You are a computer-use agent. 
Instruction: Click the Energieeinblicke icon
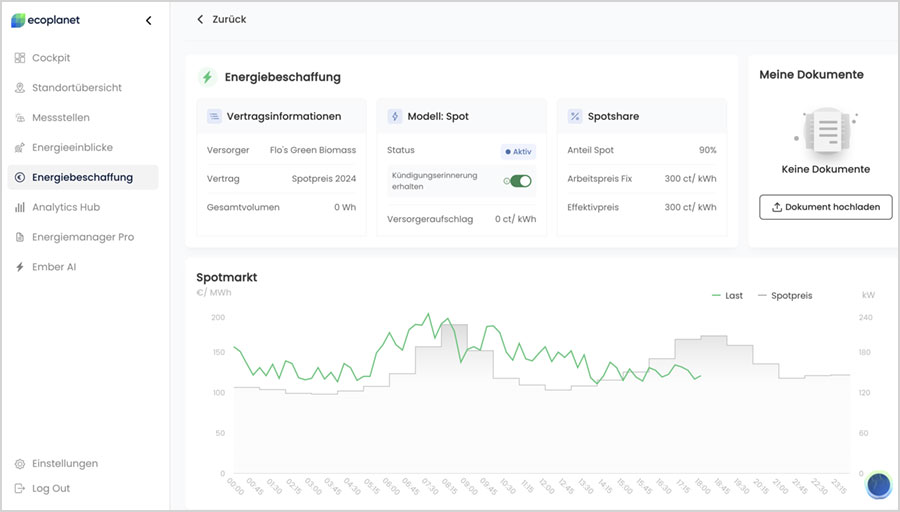pyautogui.click(x=20, y=148)
